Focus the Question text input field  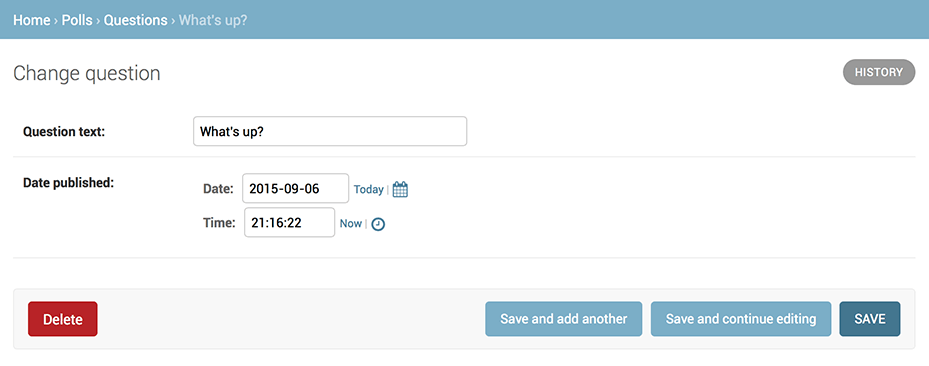point(330,131)
